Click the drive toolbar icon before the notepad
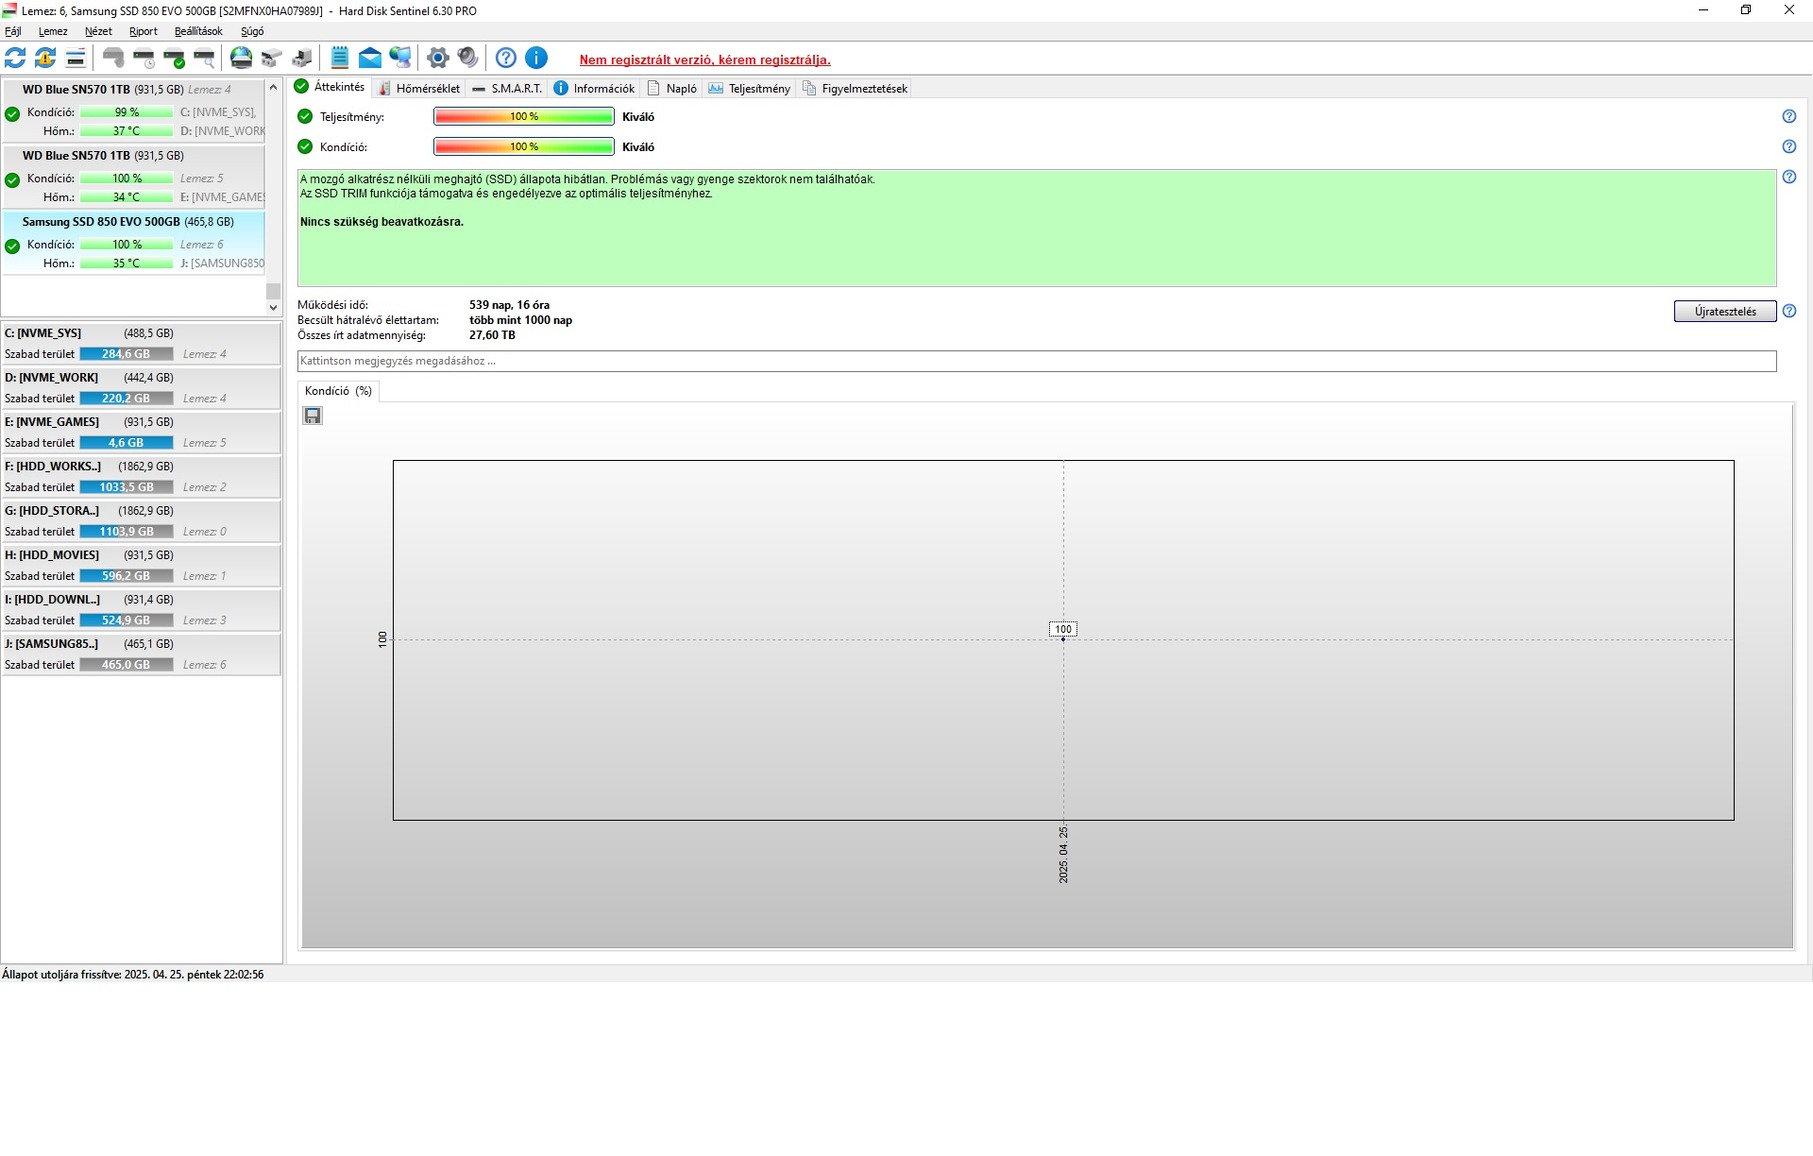Viewport: 1813px width, 1156px height. coord(301,58)
